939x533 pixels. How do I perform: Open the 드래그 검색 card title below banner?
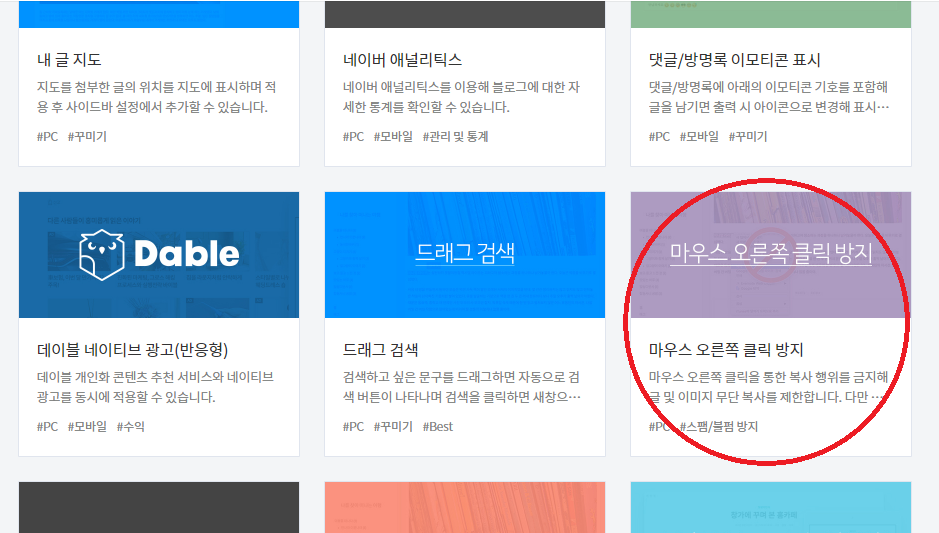(380, 350)
